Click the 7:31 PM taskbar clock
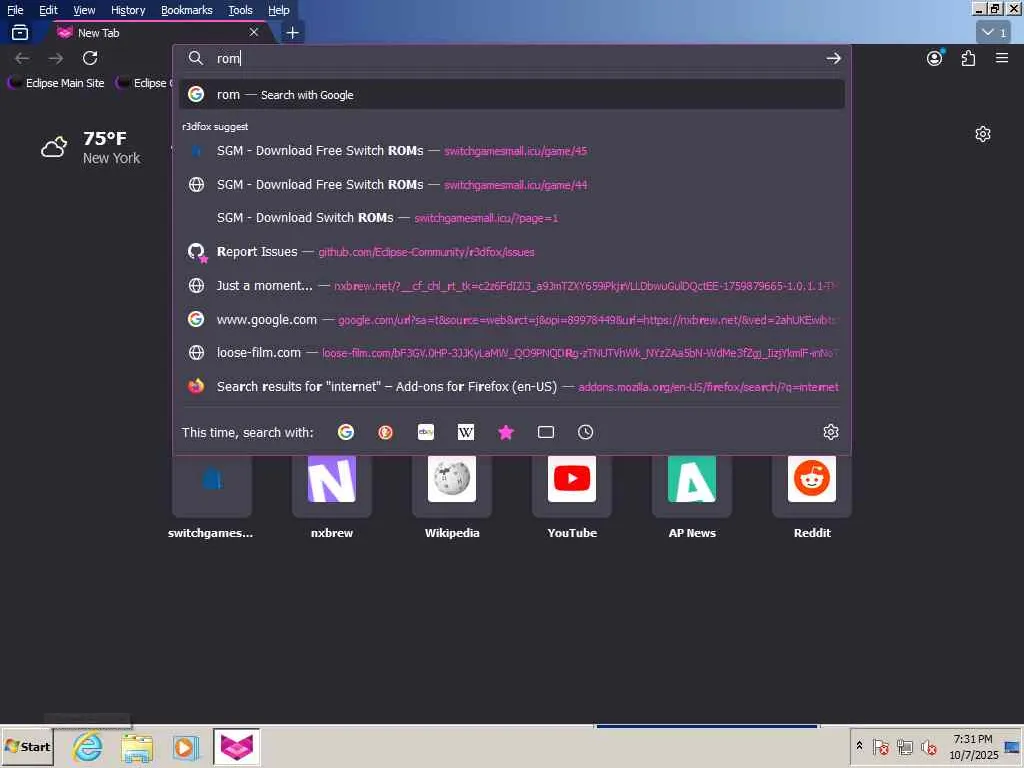The image size is (1024, 768). click(973, 747)
